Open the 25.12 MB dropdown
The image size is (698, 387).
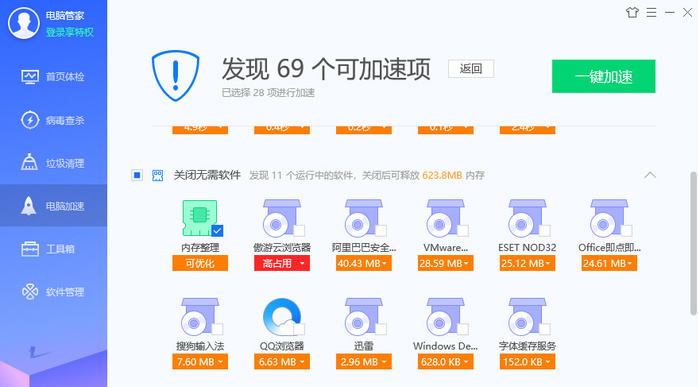528,263
